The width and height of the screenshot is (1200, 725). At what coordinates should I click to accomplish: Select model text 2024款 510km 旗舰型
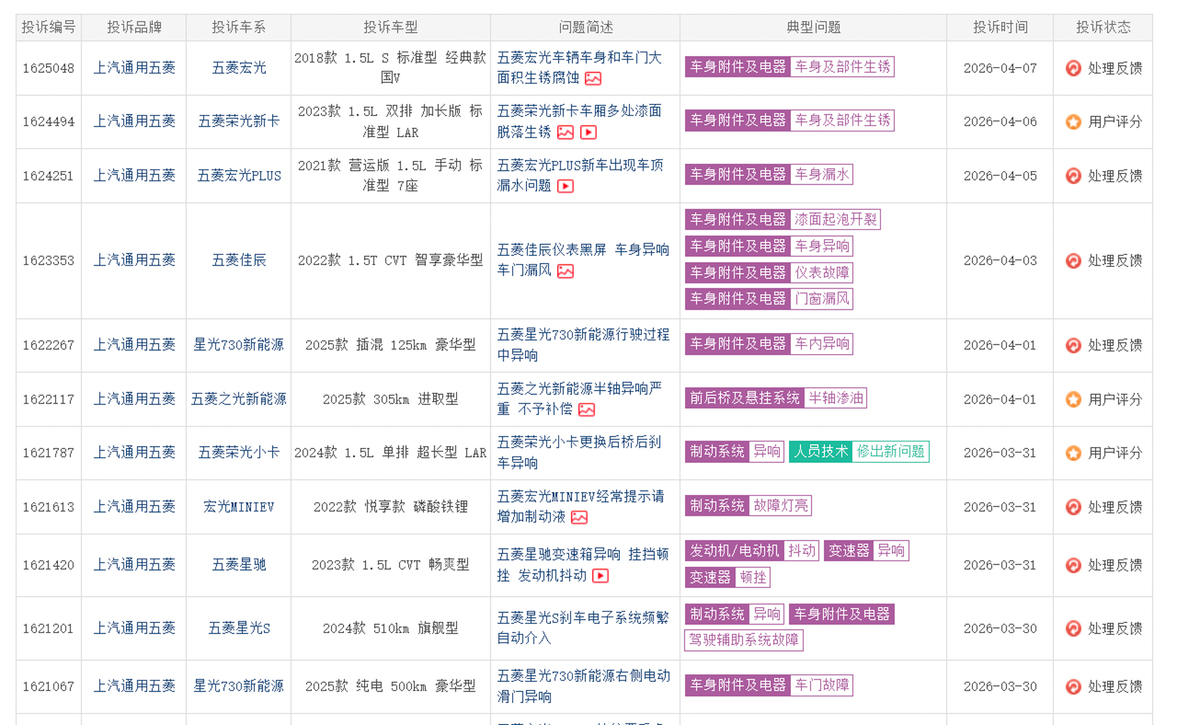[390, 628]
